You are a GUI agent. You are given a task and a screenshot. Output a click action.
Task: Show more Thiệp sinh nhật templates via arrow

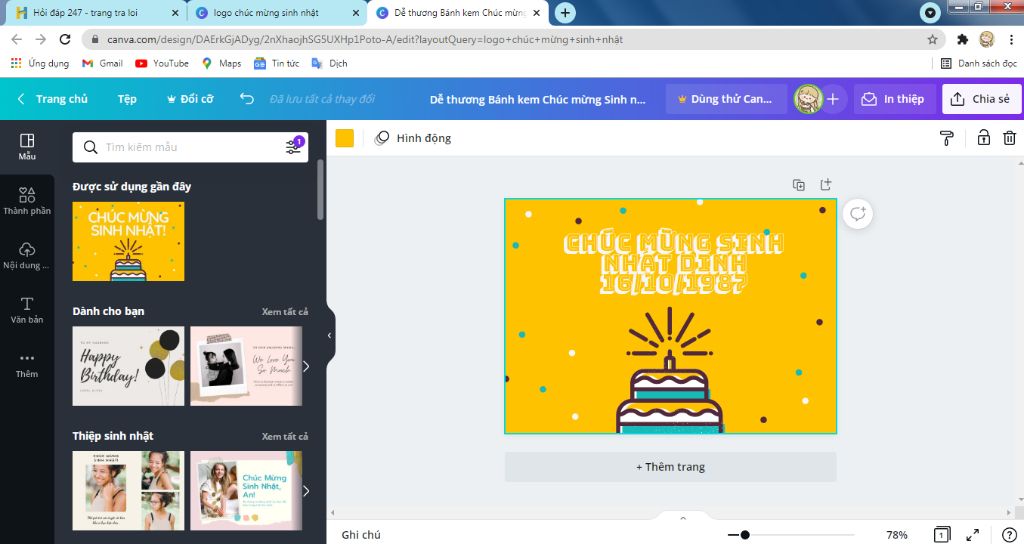[306, 490]
